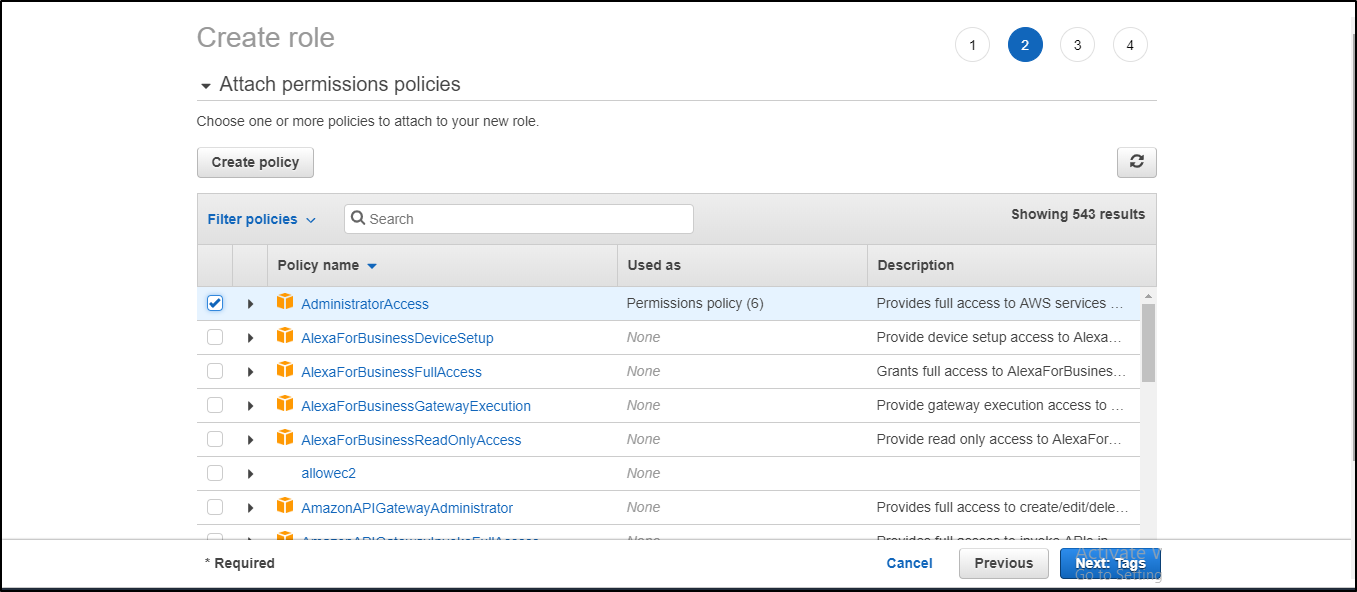Open the AlexaForBusinessGatewayExecution policy link
The image size is (1357, 592).
pyautogui.click(x=416, y=406)
